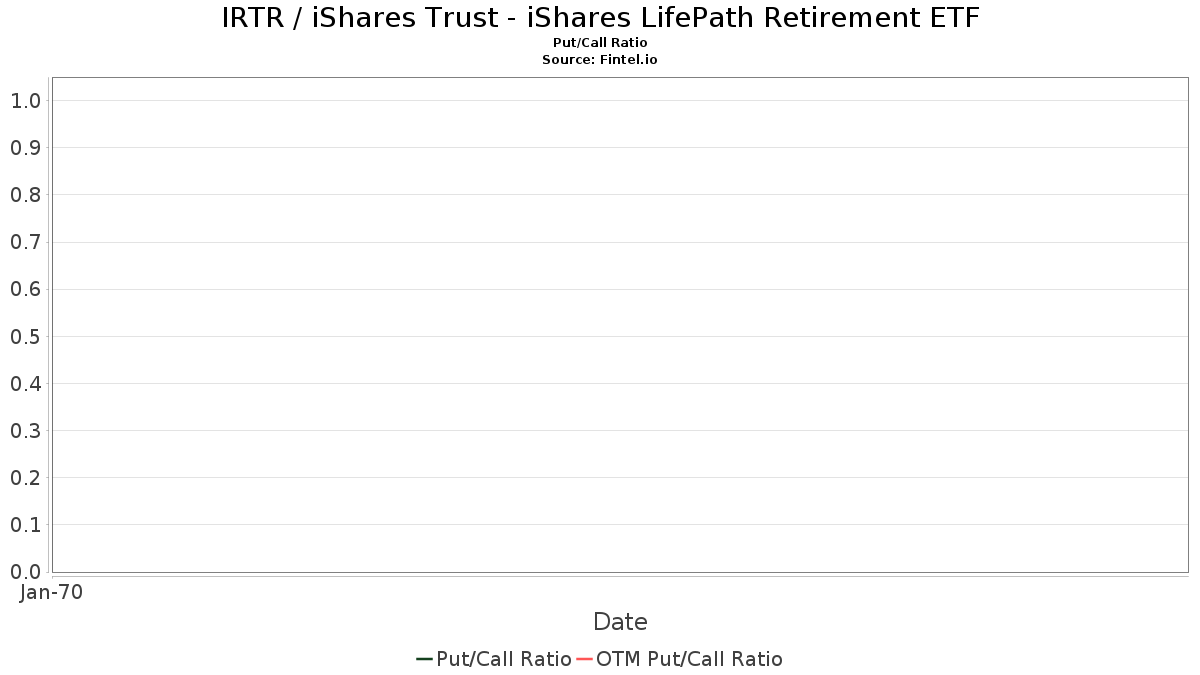Select the 0.6 y-axis label
Screen dimensions: 1200x675
click(x=25, y=289)
